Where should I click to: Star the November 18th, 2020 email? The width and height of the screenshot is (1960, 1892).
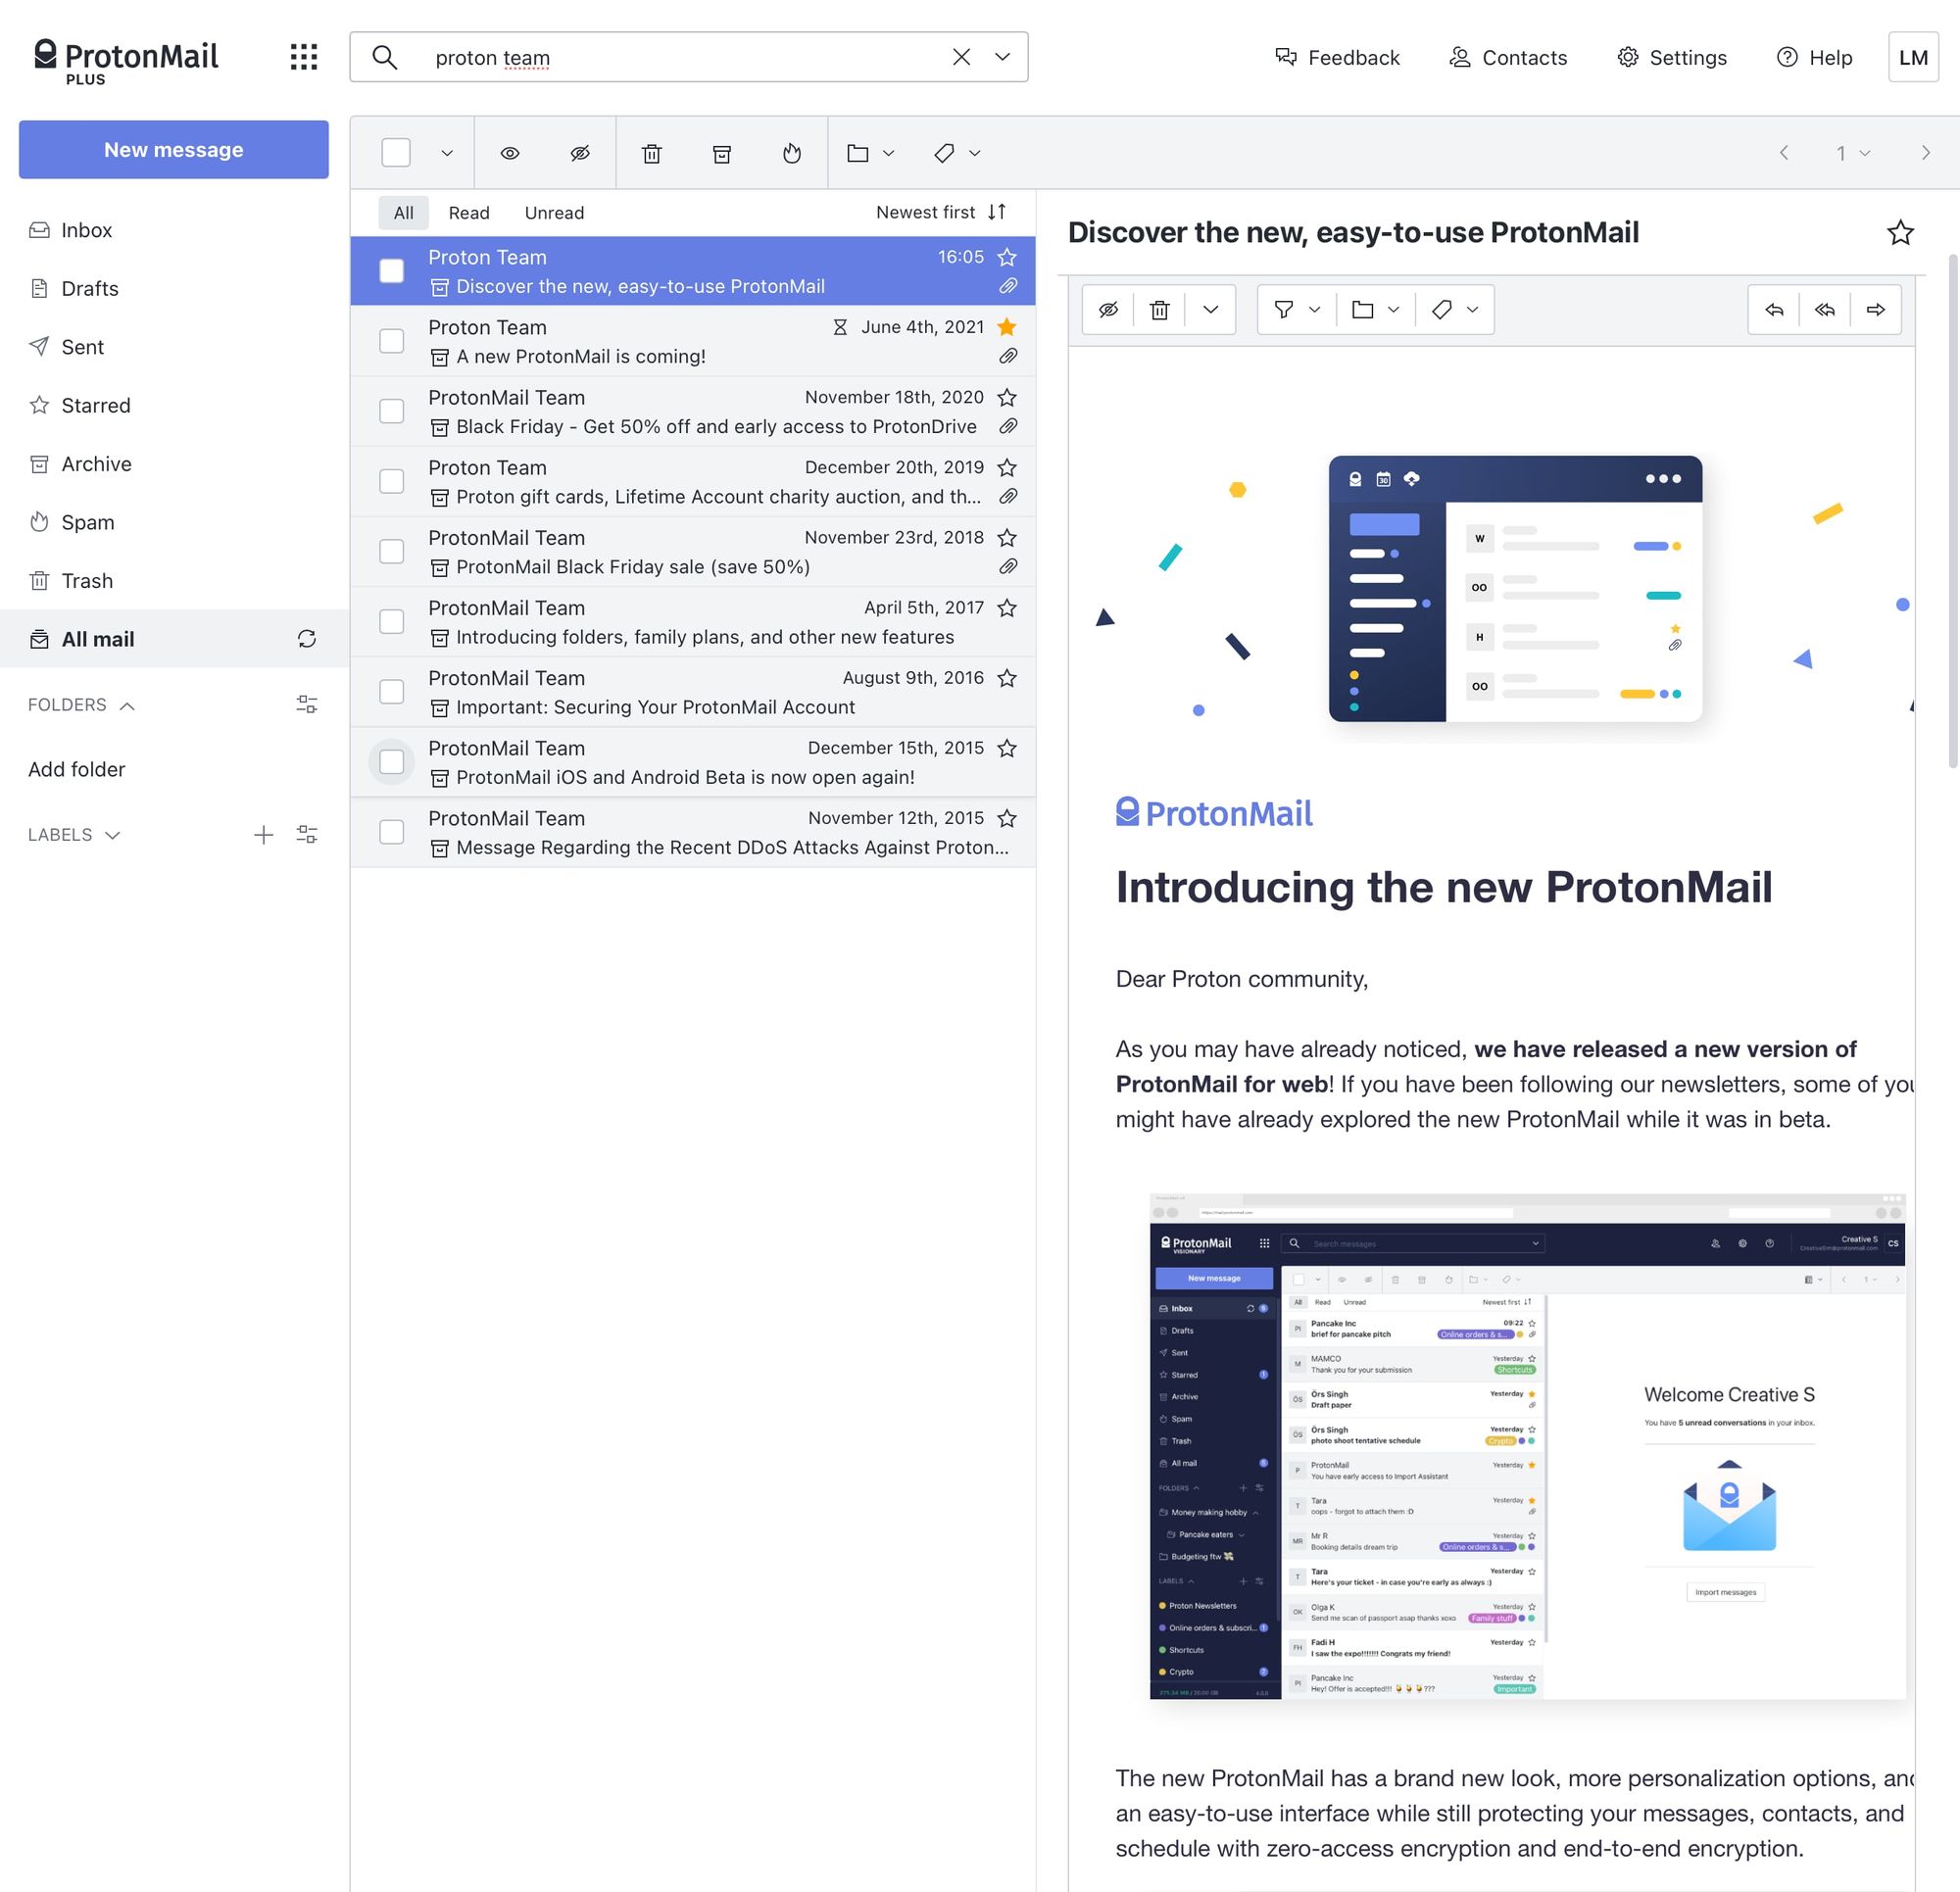tap(1007, 397)
